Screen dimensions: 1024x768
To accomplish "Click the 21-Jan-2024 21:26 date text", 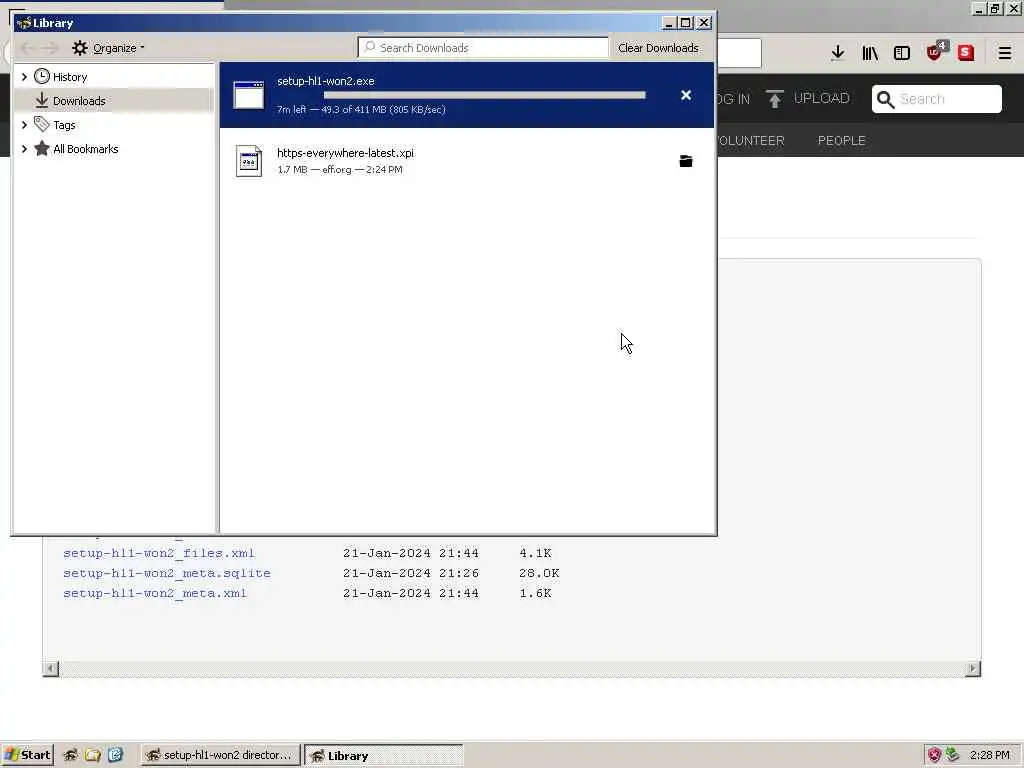I will tap(411, 573).
